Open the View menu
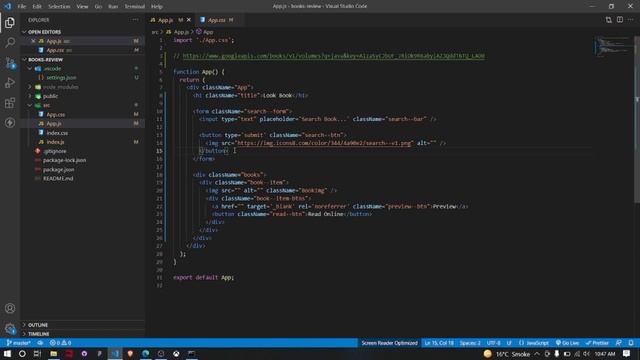Viewport: 640px width, 360px height. pos(82,7)
